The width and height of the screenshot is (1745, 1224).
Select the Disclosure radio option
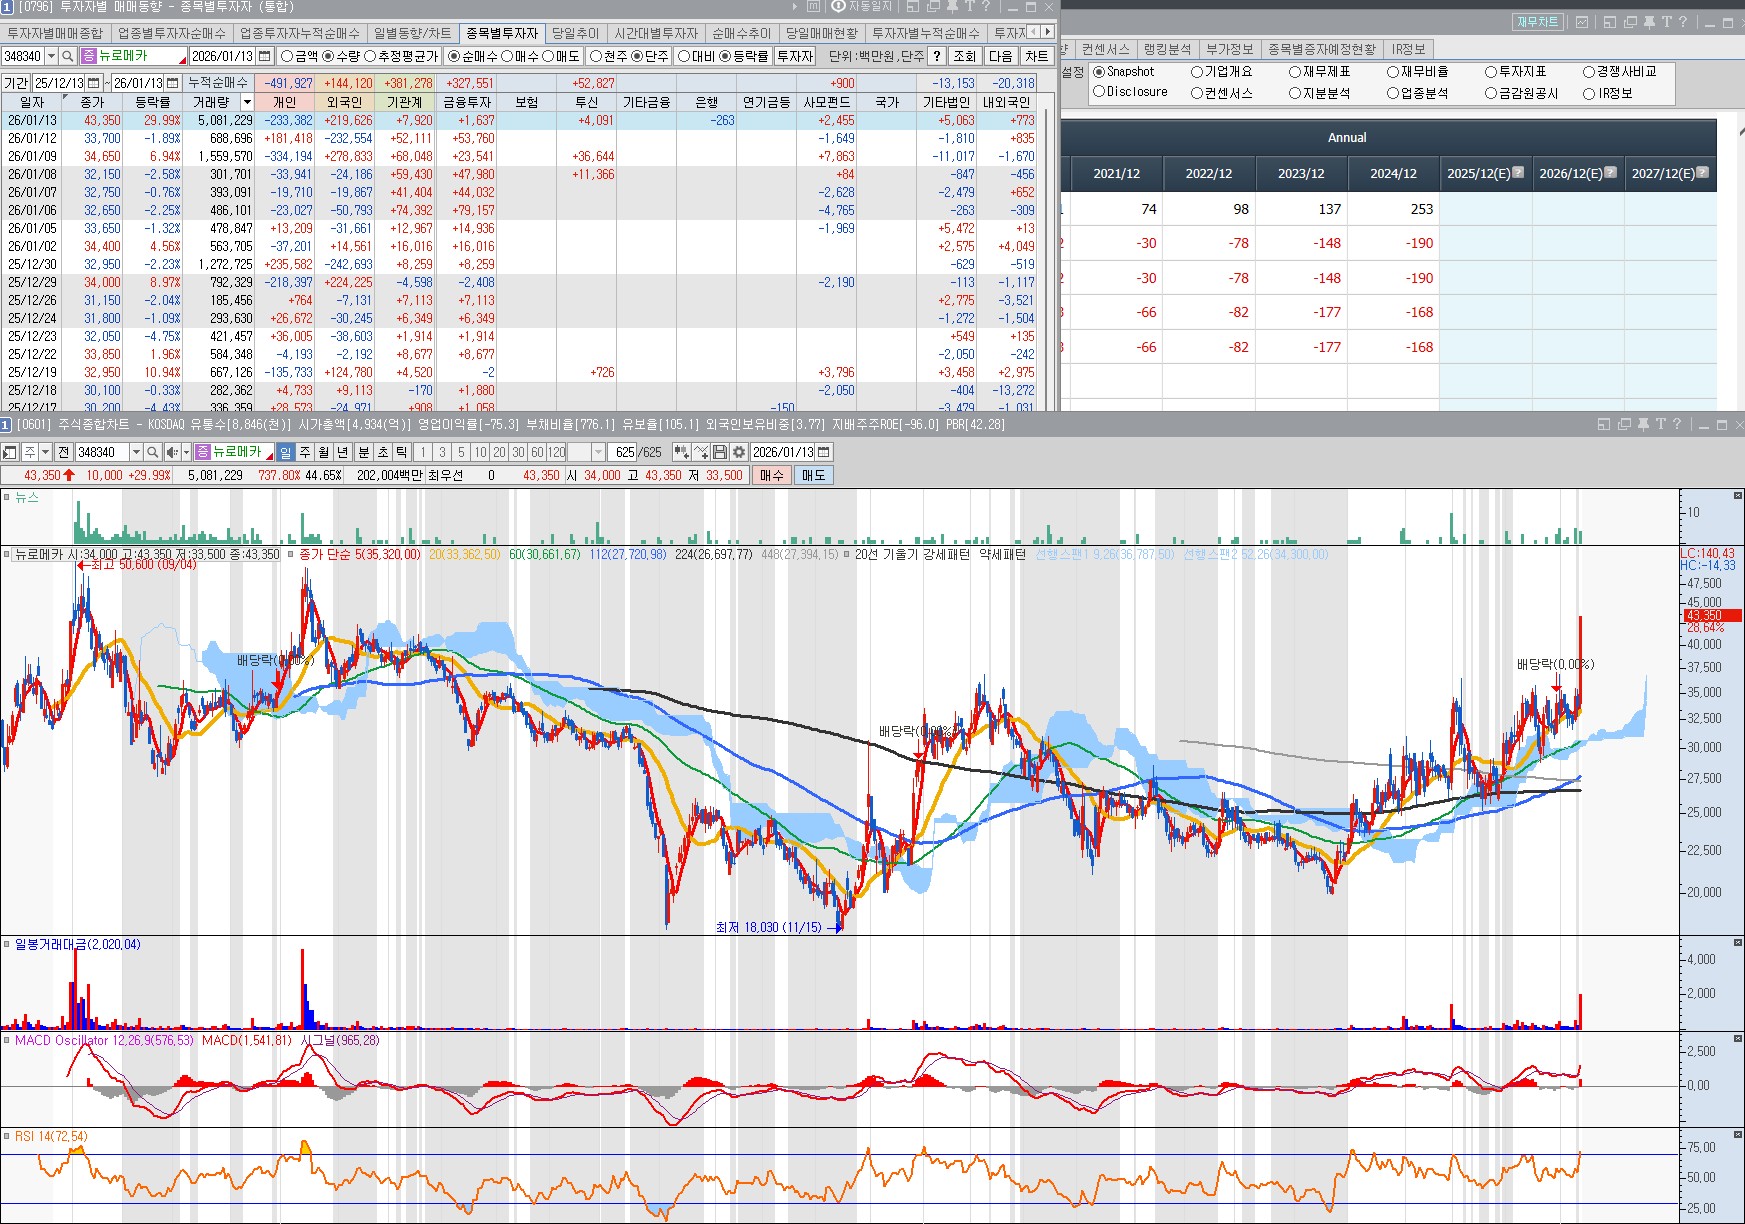(x=1099, y=92)
